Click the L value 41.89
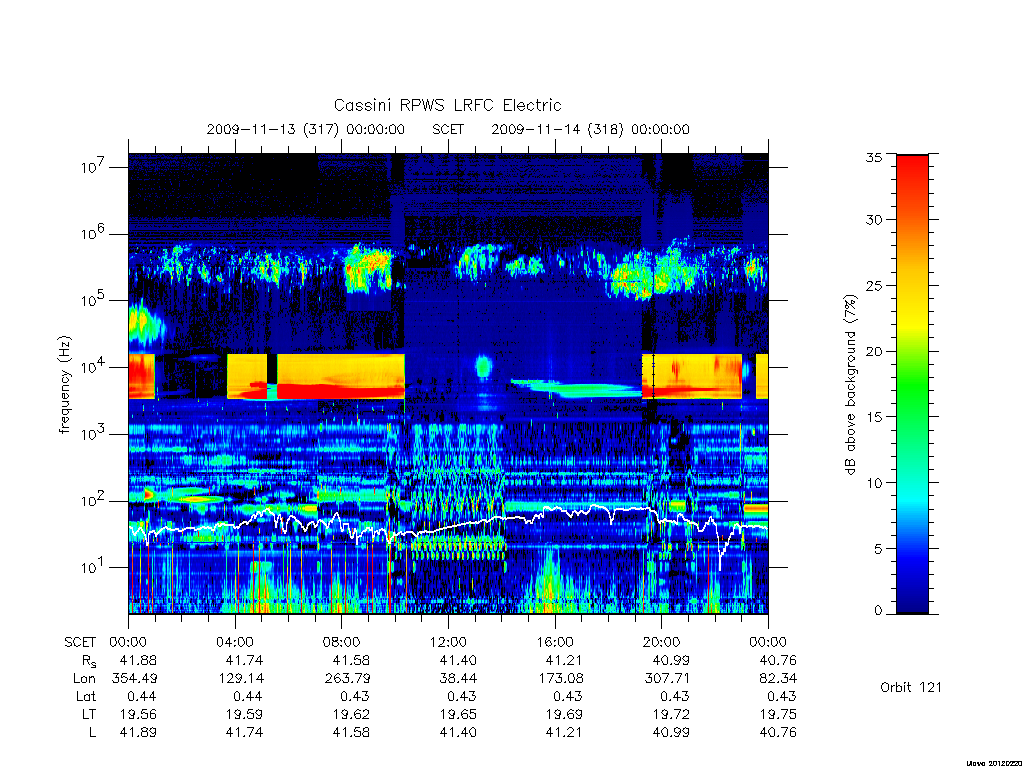The image size is (1024, 768). click(138, 732)
